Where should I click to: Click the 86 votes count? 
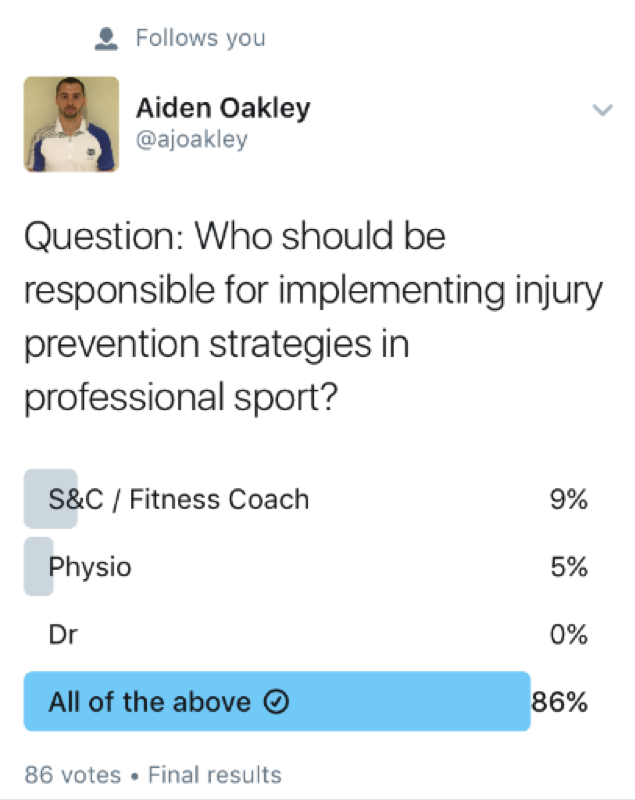(x=72, y=774)
